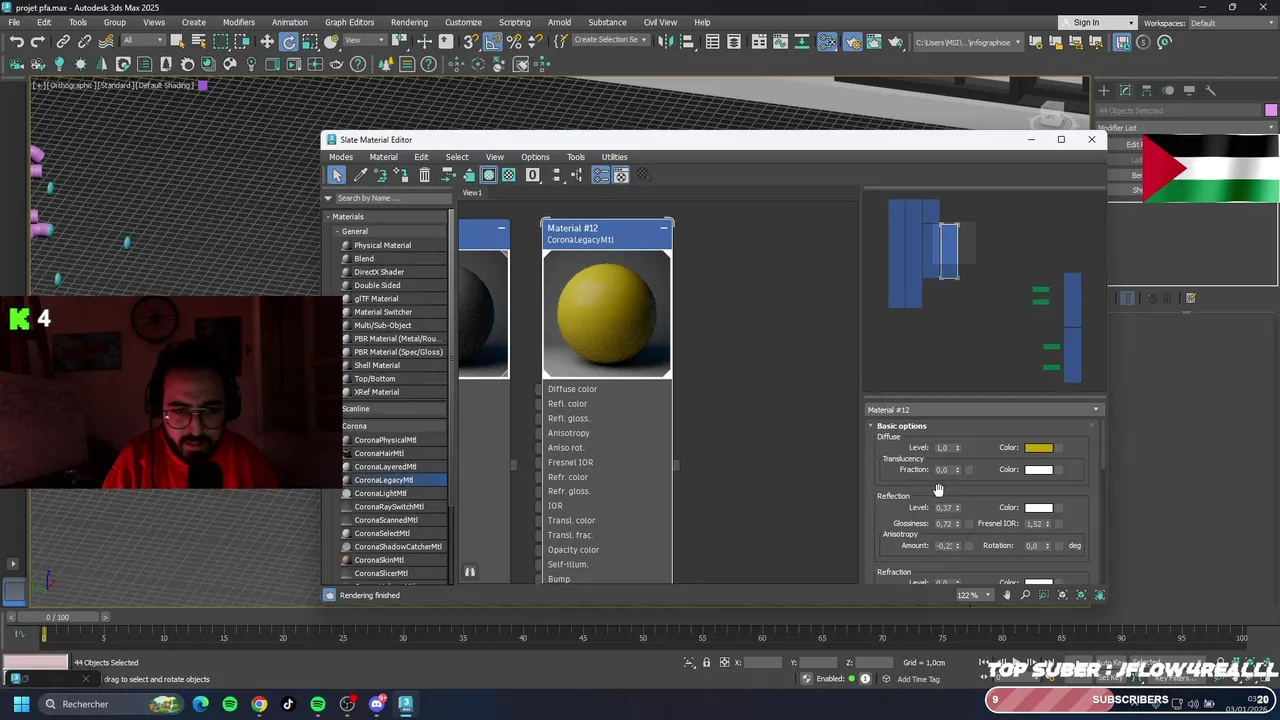This screenshot has width=1280, height=720.
Task: Open the Material #12 parameter dropdown arrow
Action: (x=1096, y=410)
